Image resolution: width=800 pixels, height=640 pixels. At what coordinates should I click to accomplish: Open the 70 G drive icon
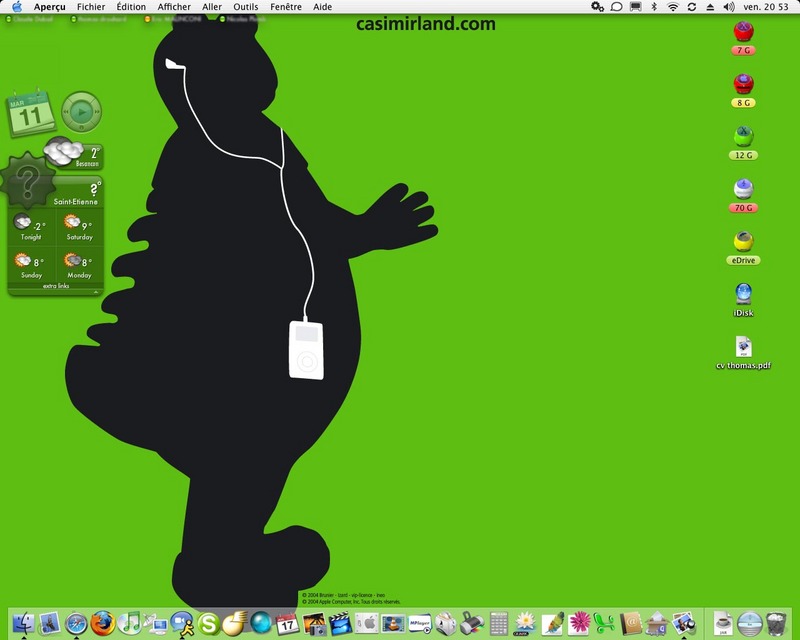coord(743,189)
